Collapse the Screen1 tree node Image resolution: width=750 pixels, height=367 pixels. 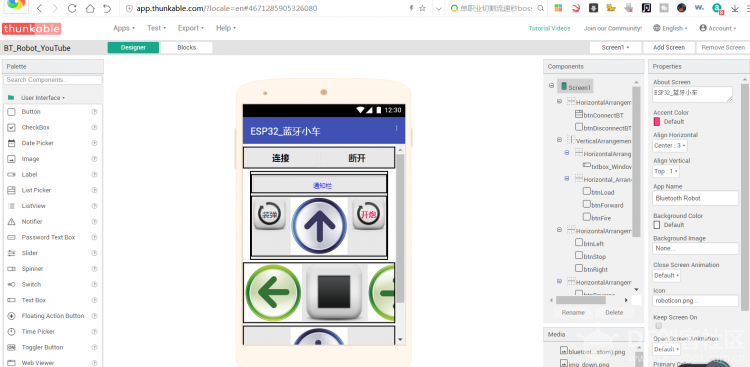(x=551, y=86)
